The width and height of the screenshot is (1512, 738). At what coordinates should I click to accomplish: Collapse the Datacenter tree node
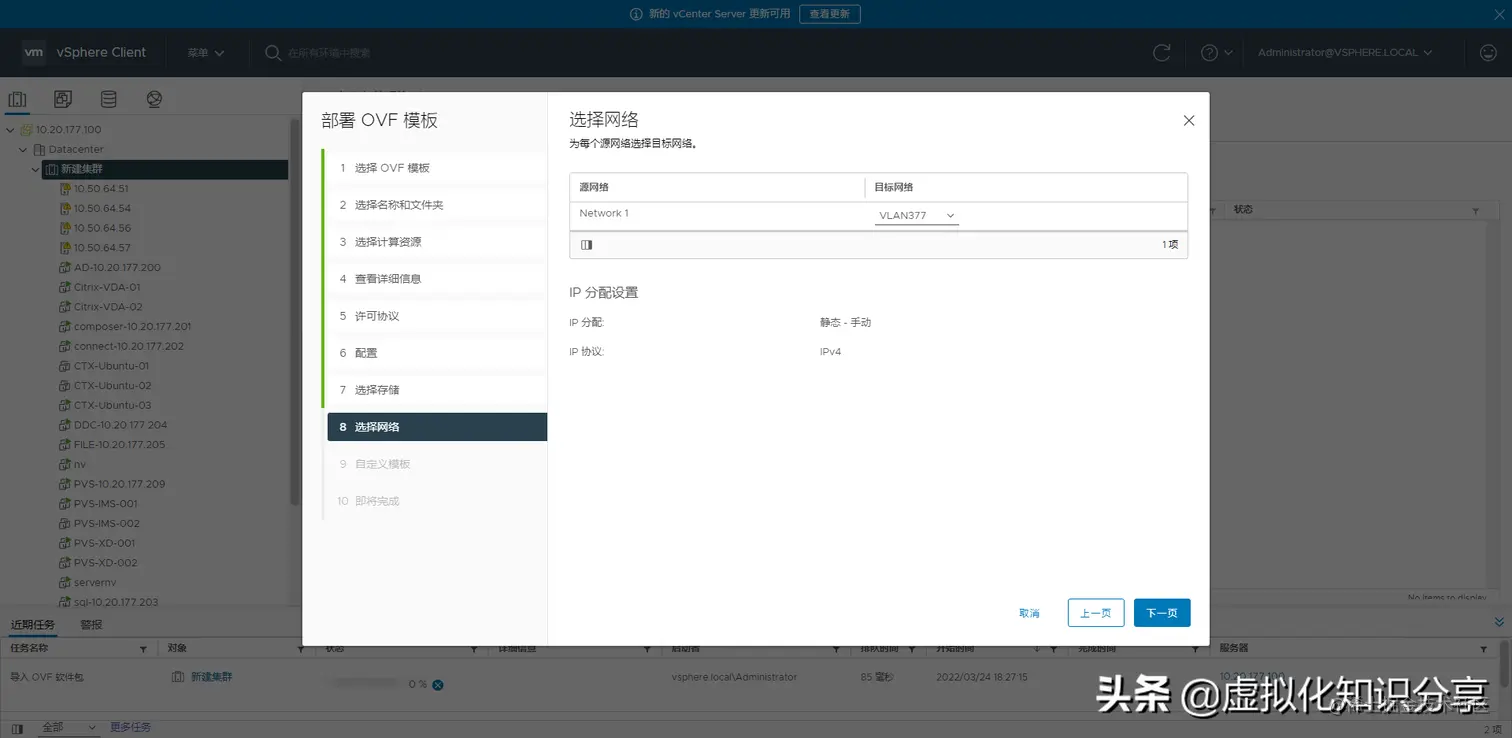point(22,149)
